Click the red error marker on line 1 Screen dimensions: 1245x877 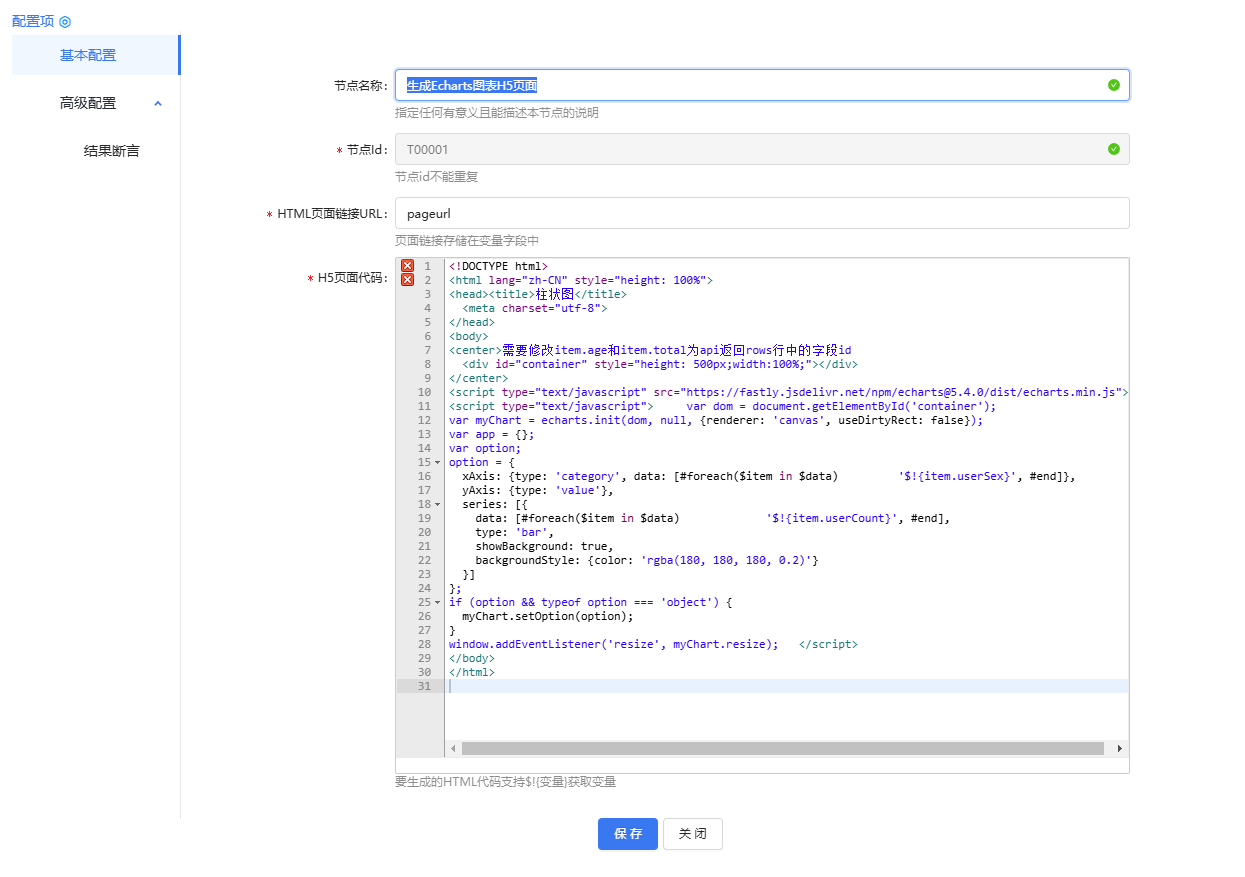(407, 266)
